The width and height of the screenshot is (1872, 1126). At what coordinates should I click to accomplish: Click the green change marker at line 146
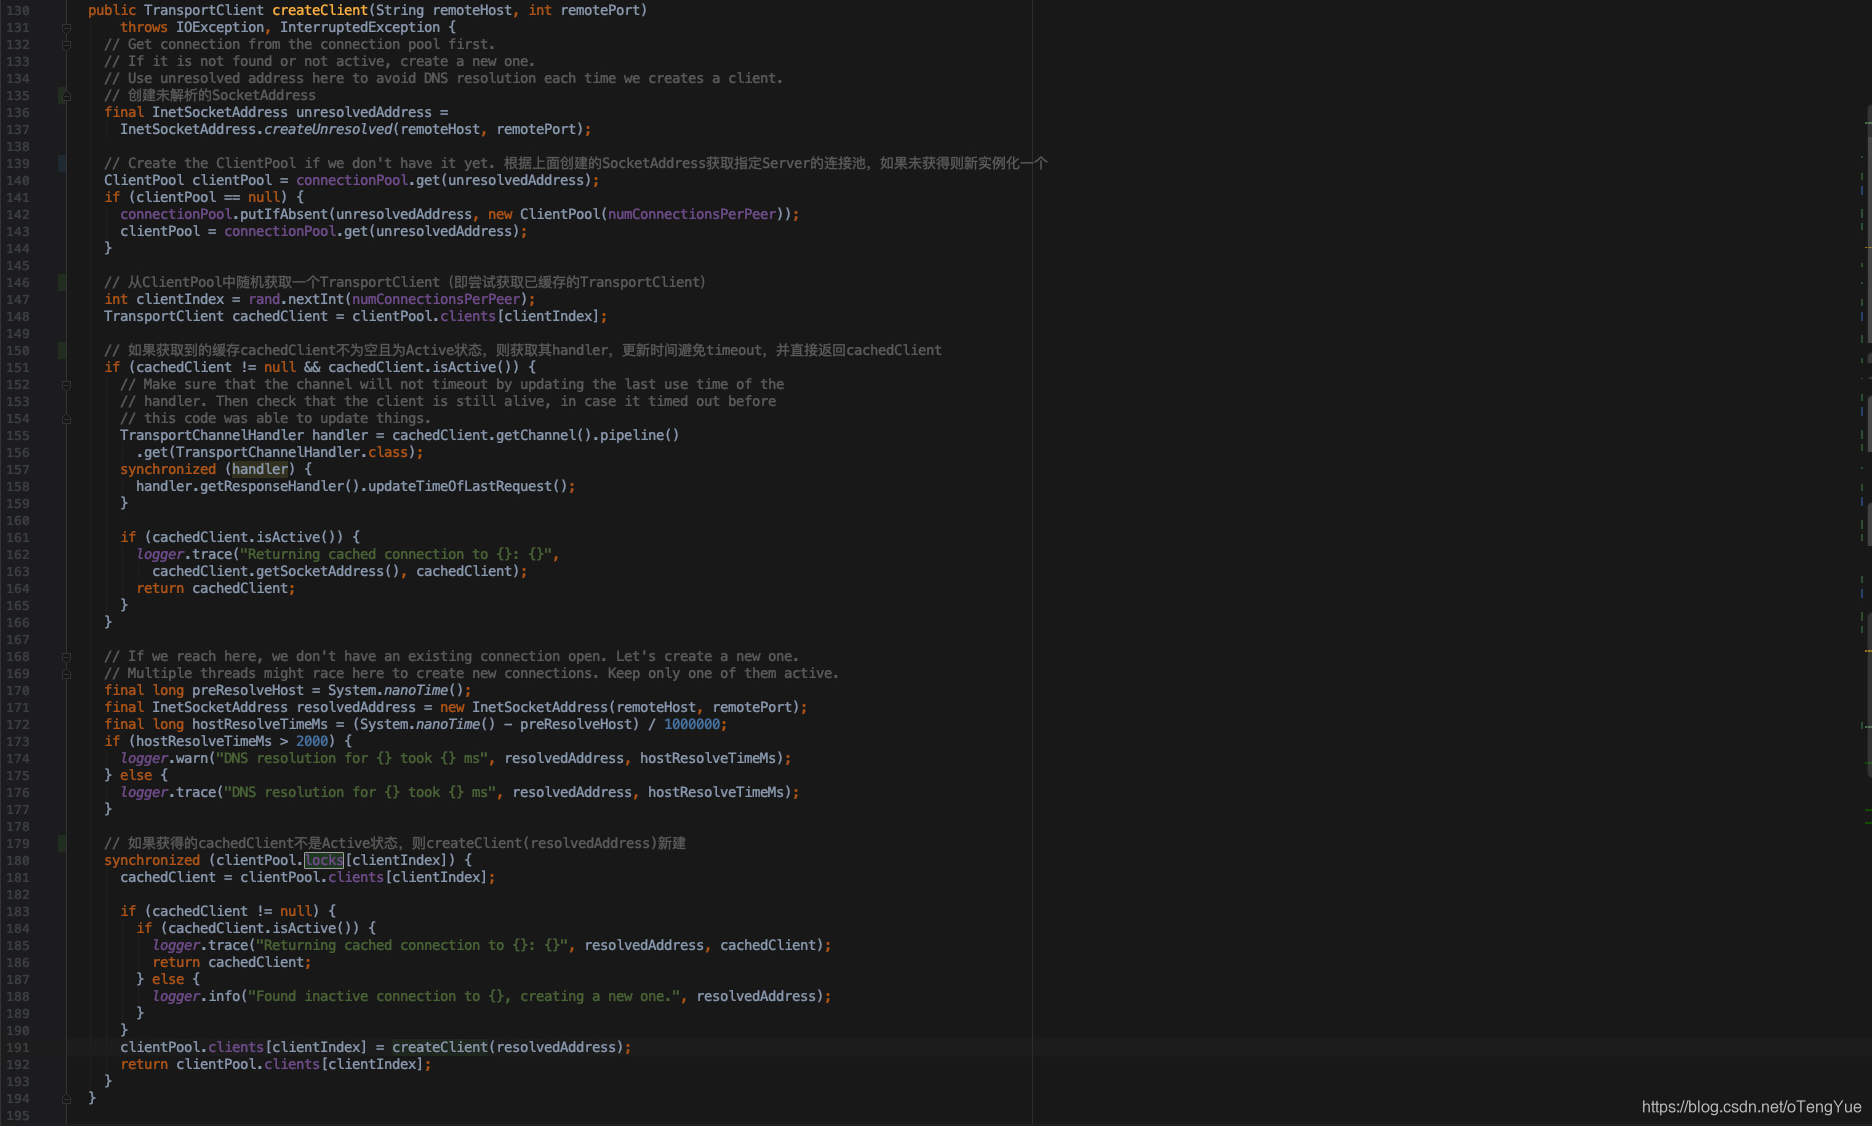click(62, 282)
